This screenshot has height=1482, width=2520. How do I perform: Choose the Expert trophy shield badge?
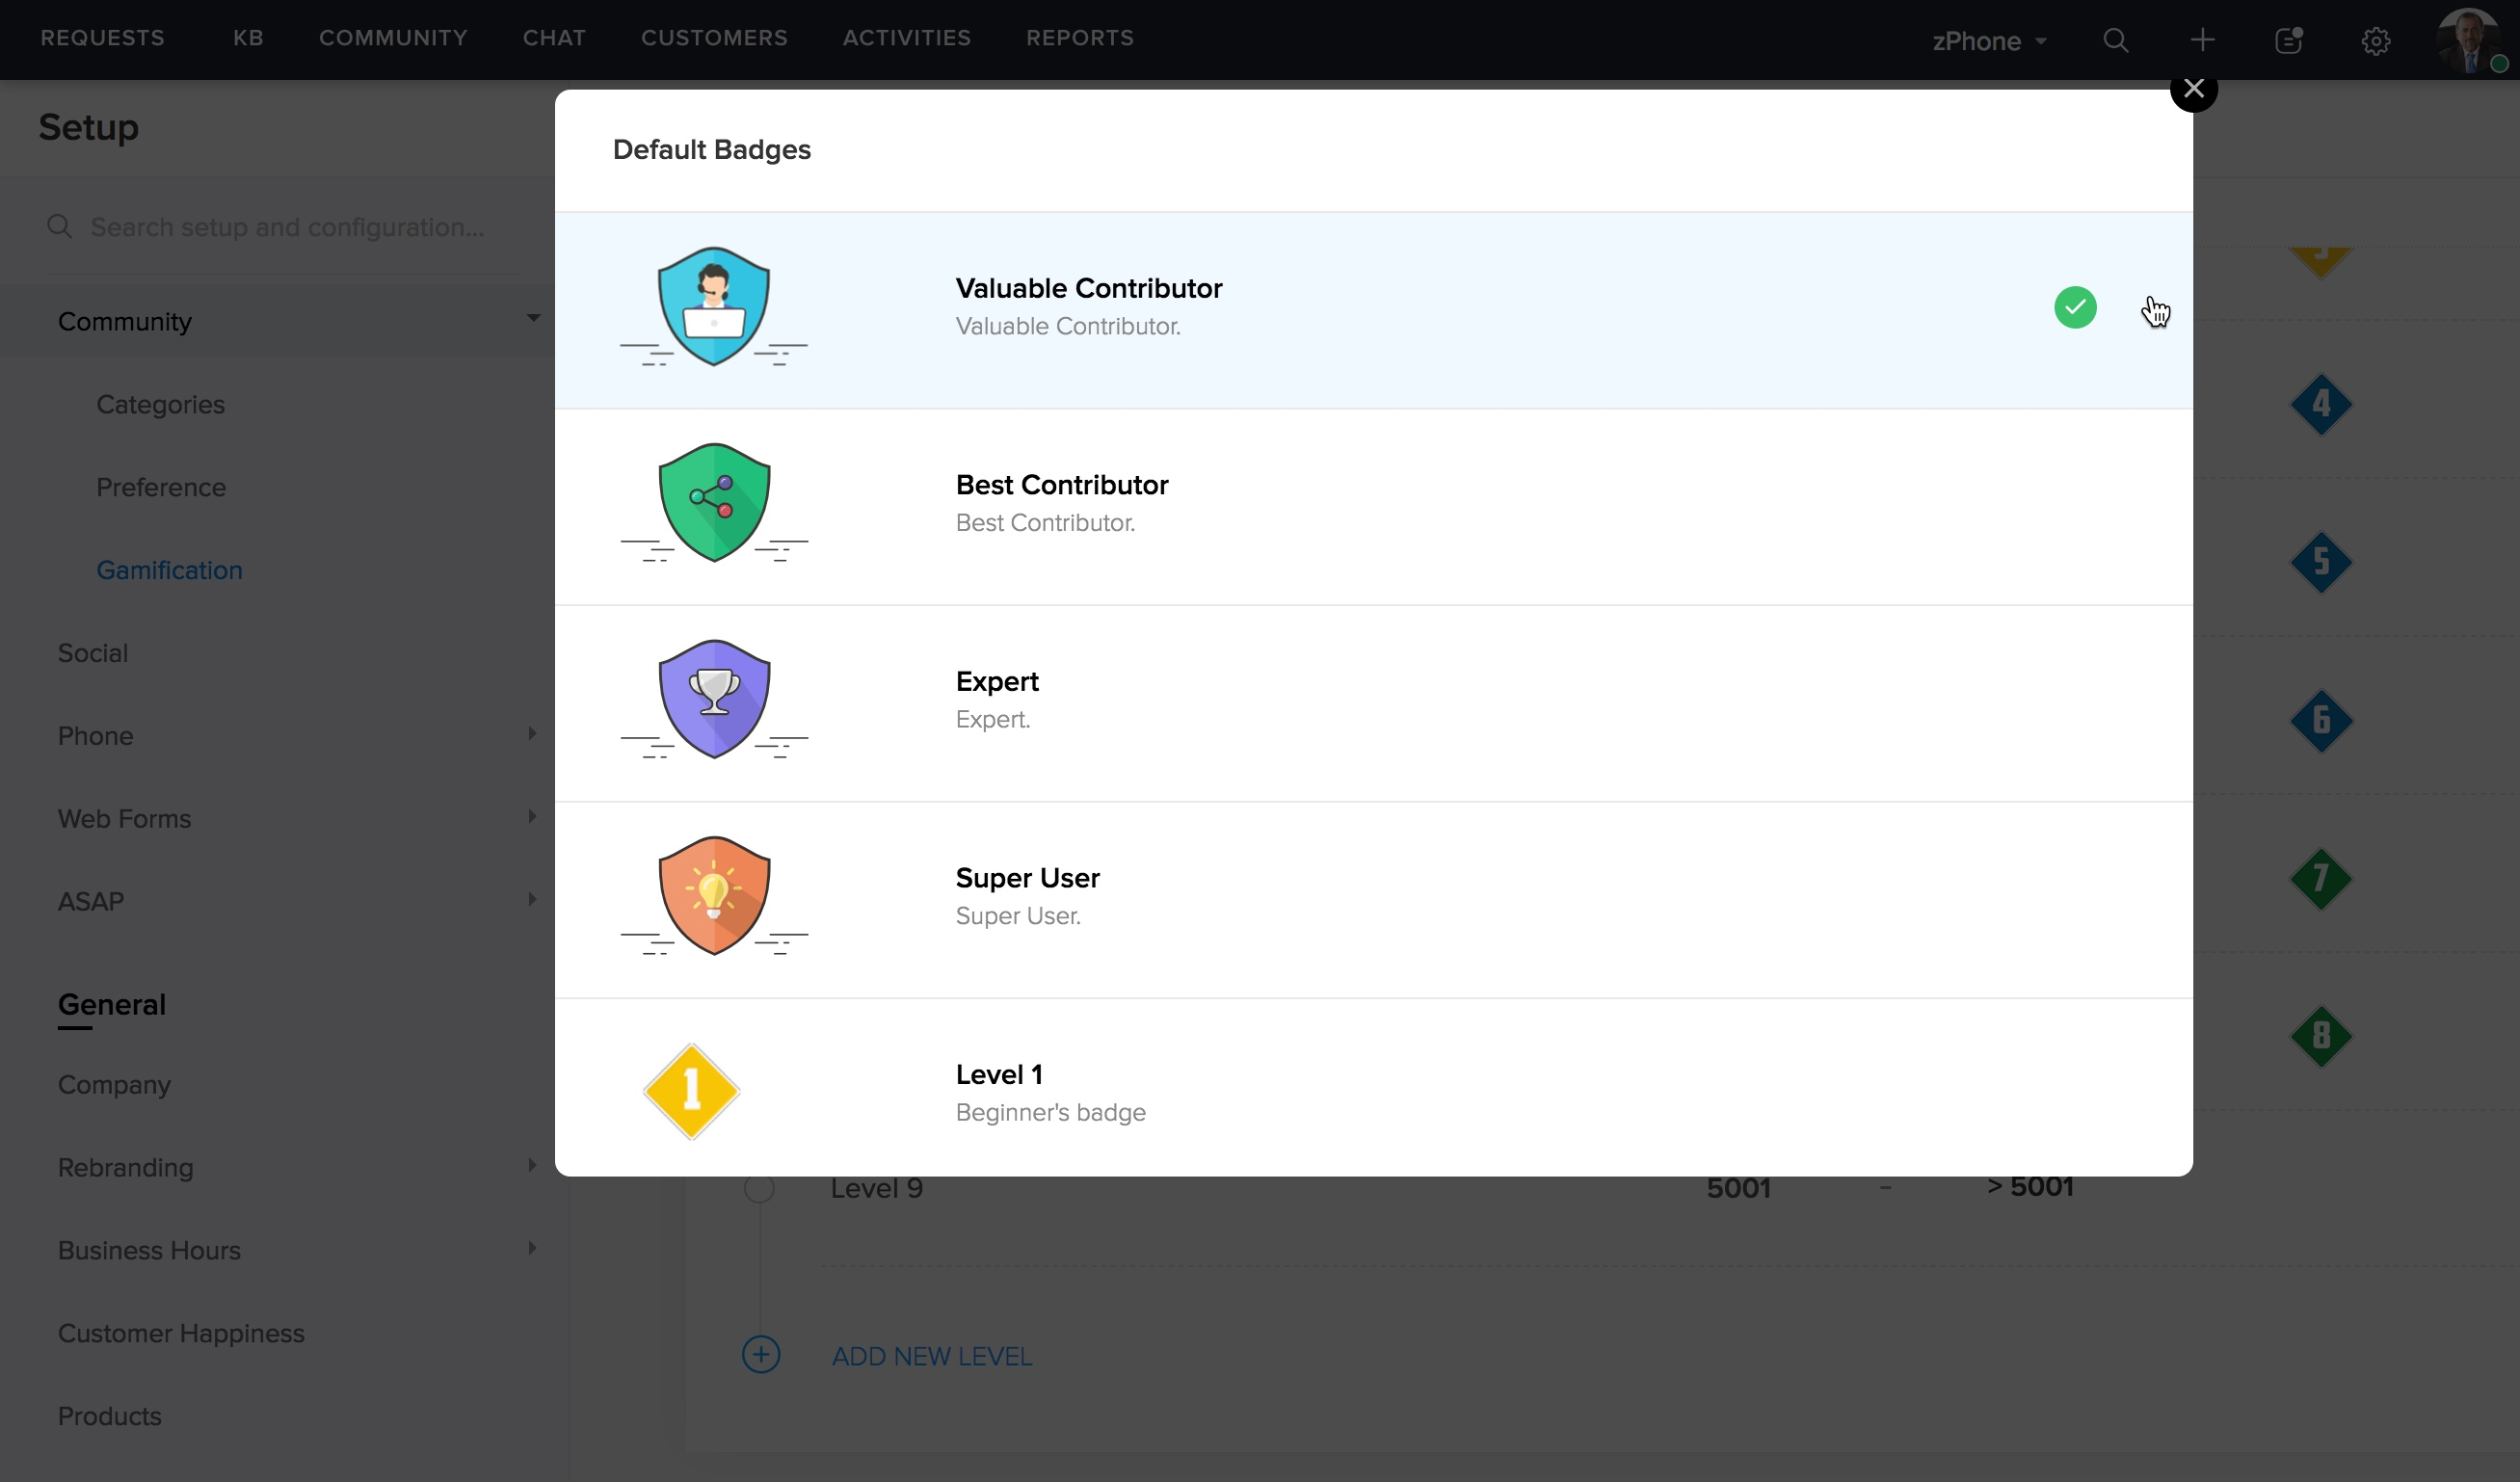point(713,700)
